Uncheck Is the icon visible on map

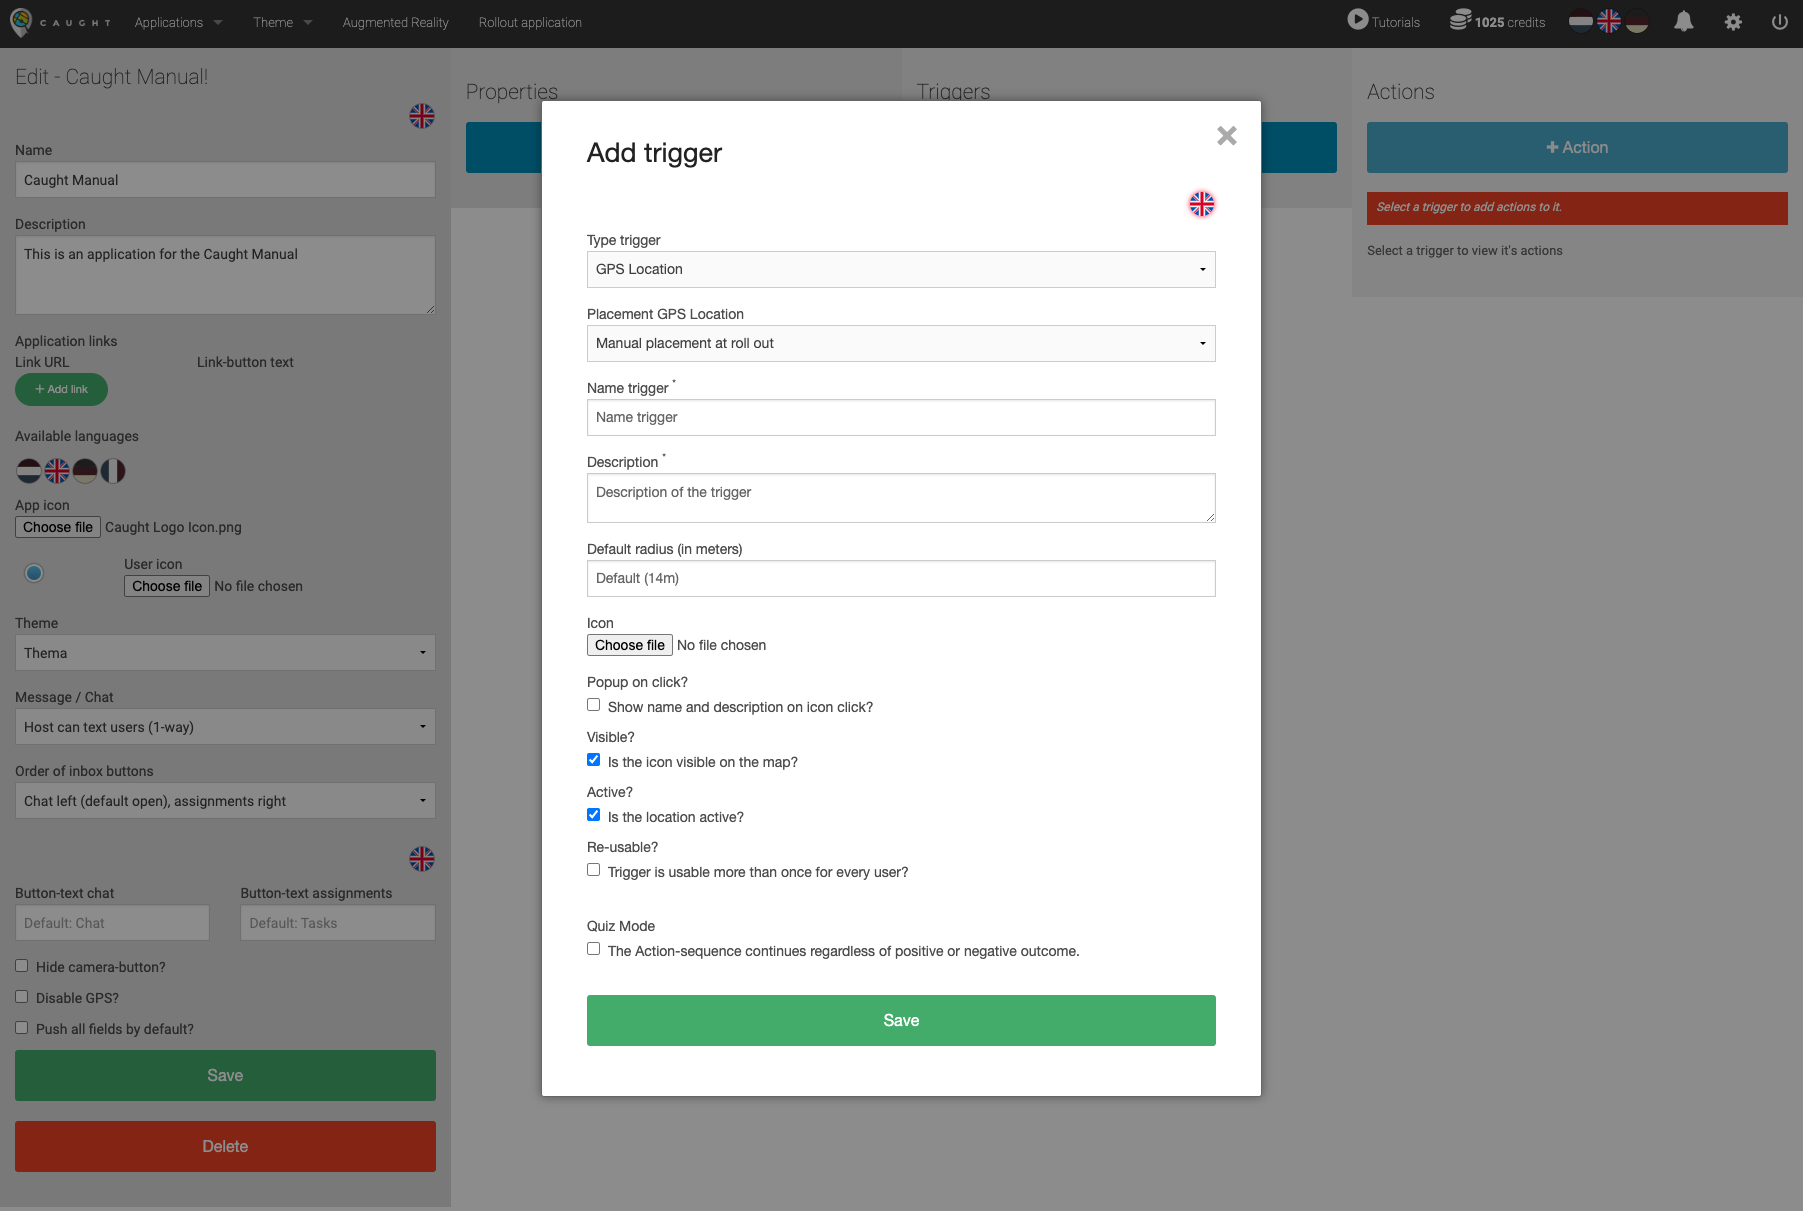[x=594, y=760]
